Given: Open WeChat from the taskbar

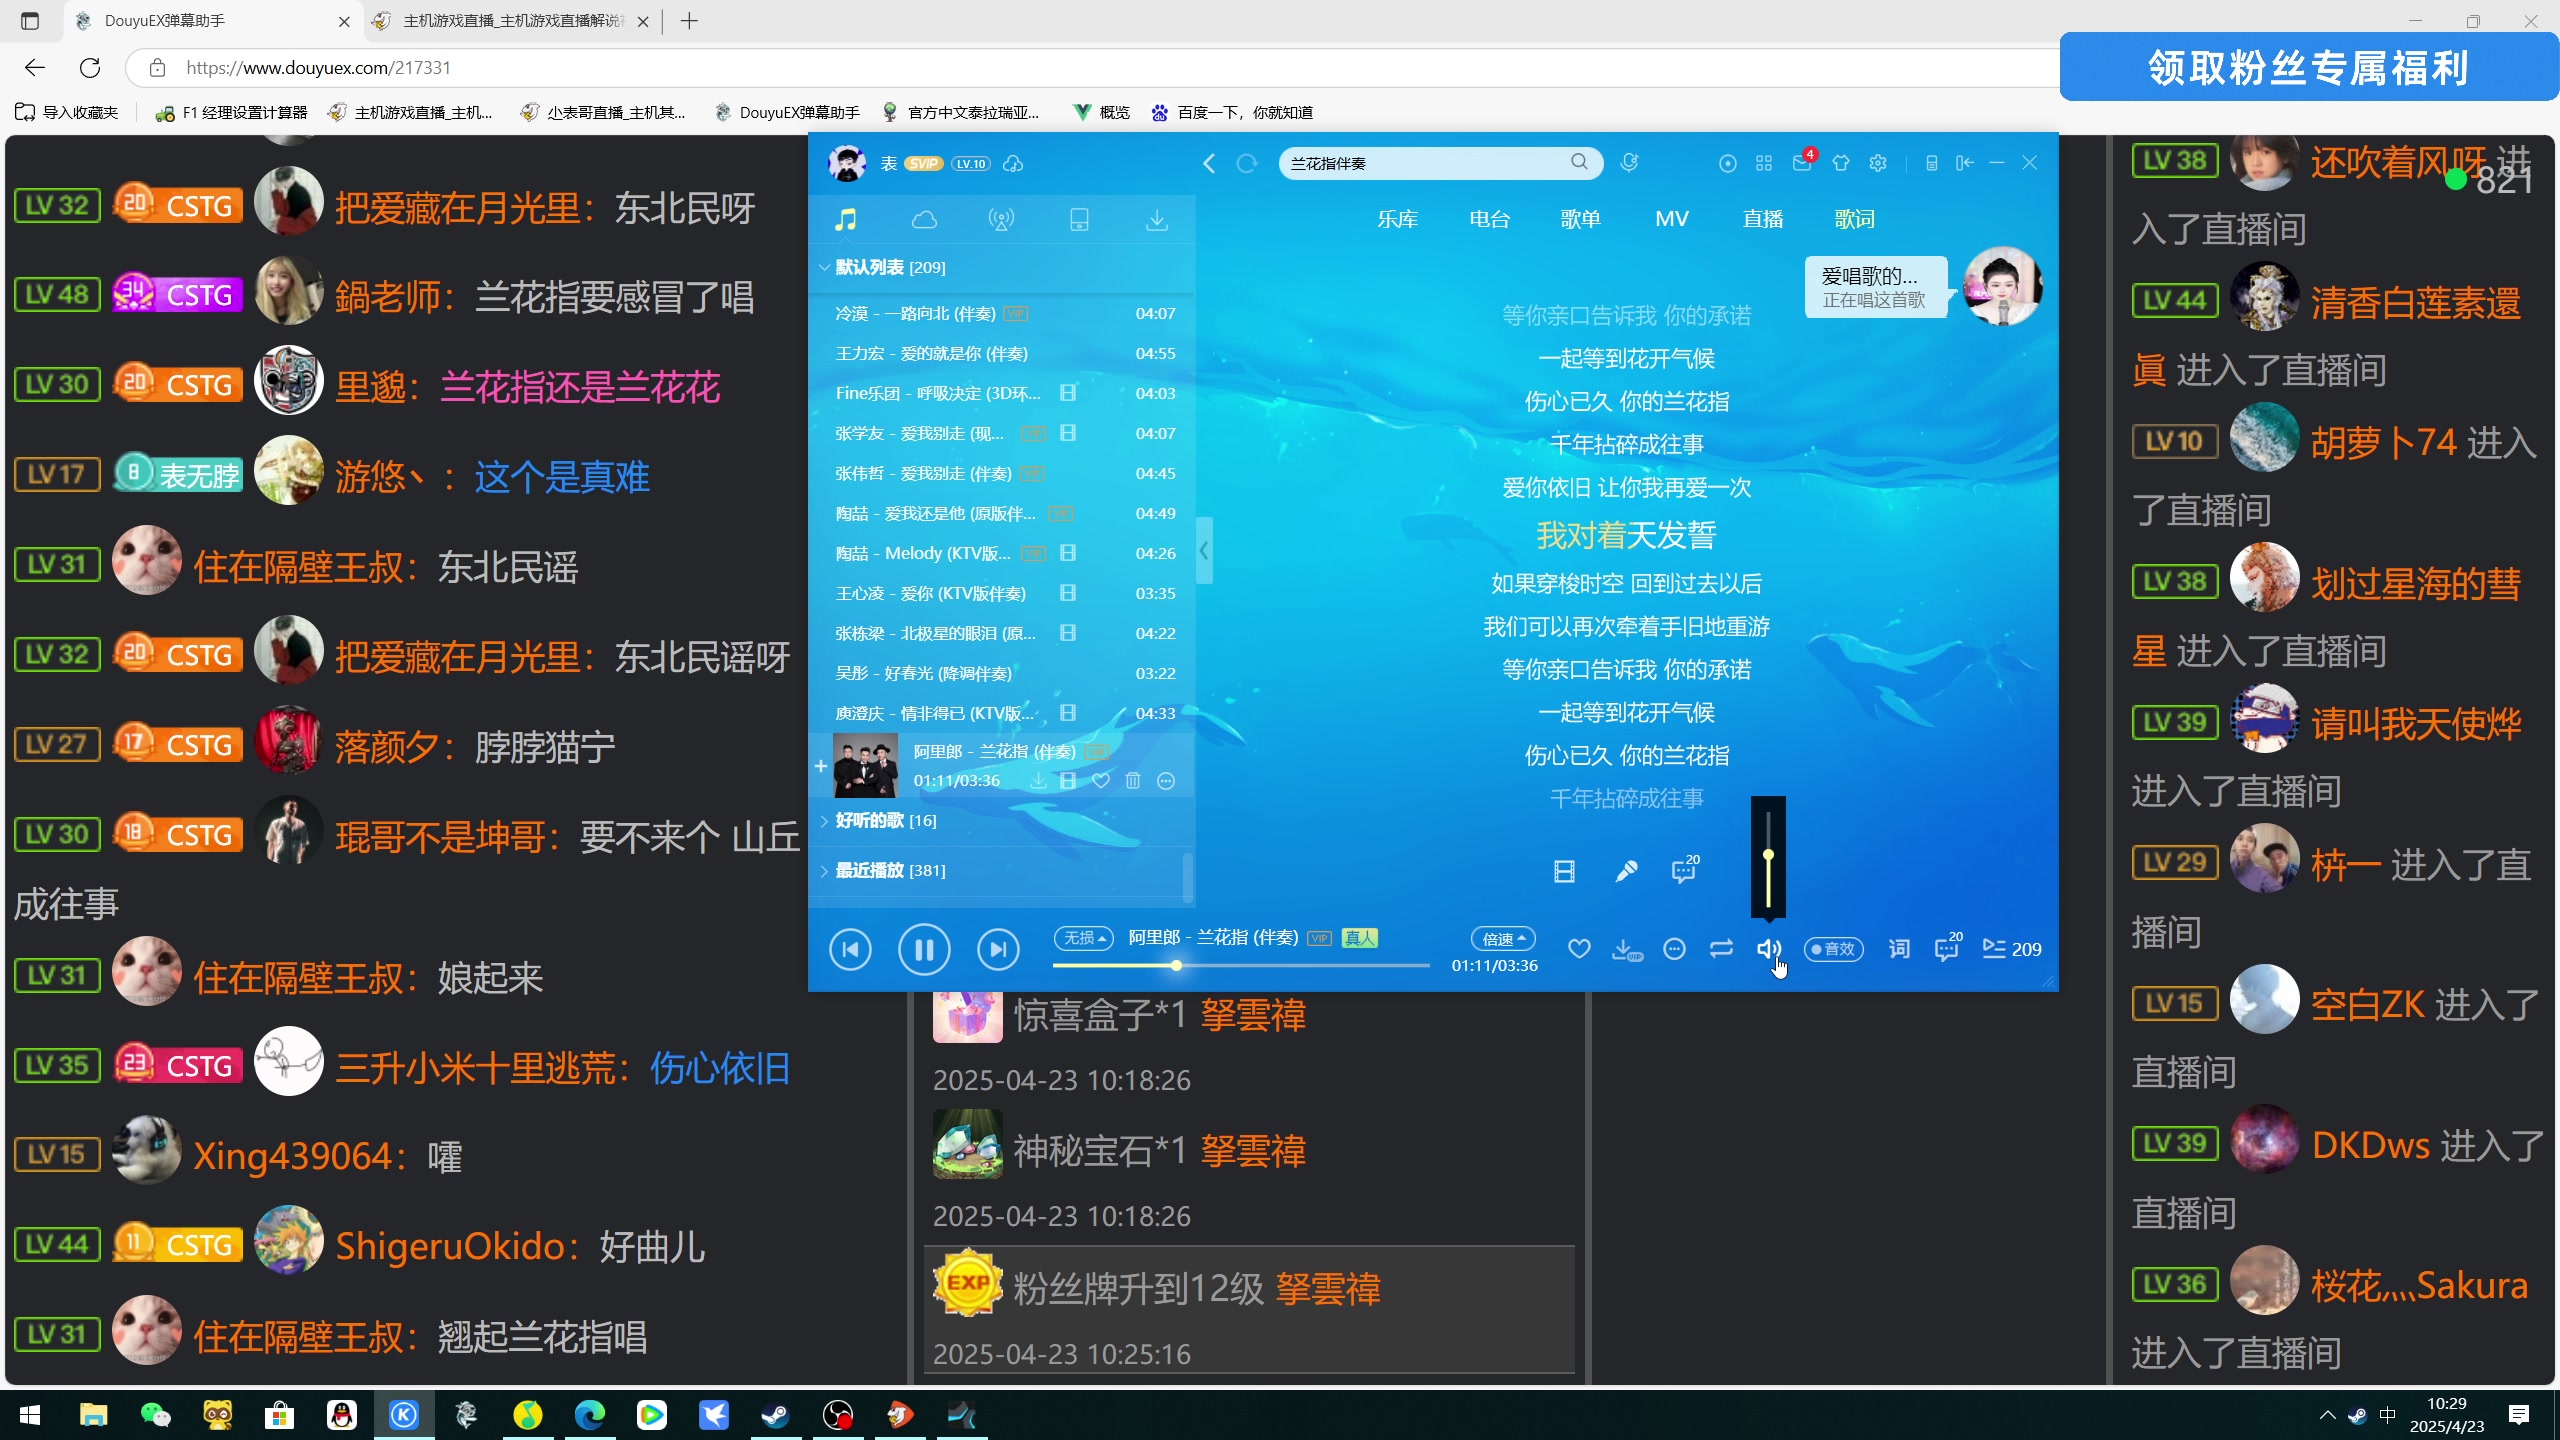Looking at the screenshot, I should pos(155,1414).
